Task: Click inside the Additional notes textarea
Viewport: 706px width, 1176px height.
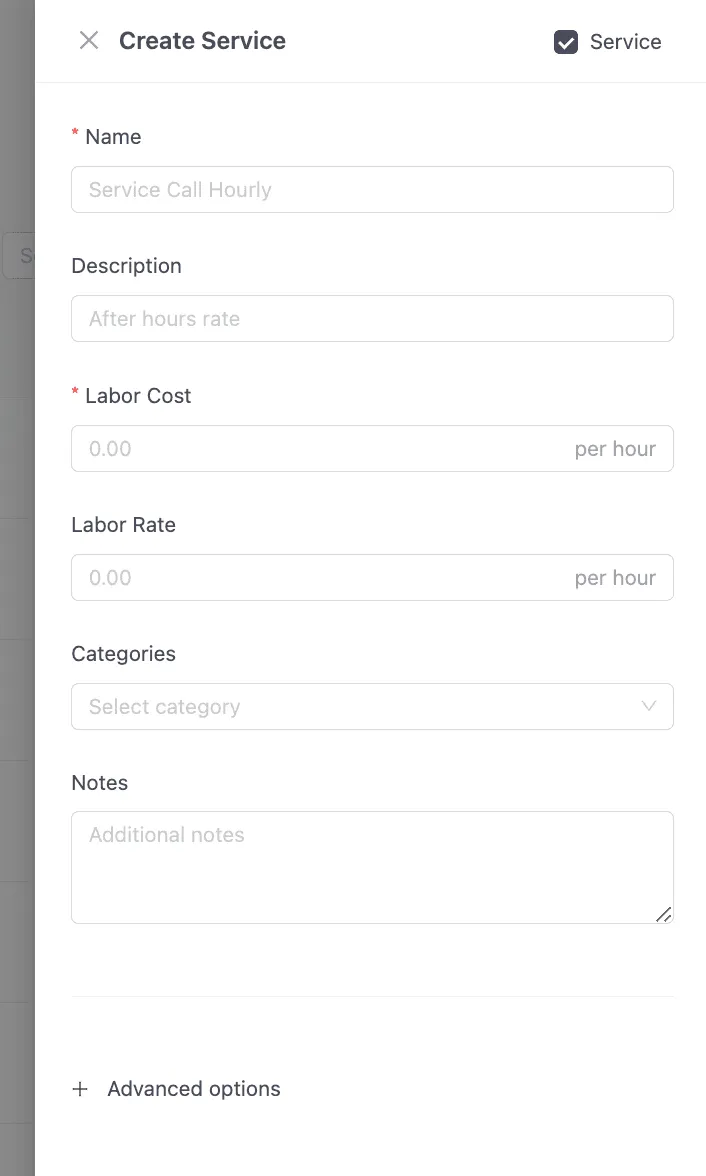Action: 370,866
